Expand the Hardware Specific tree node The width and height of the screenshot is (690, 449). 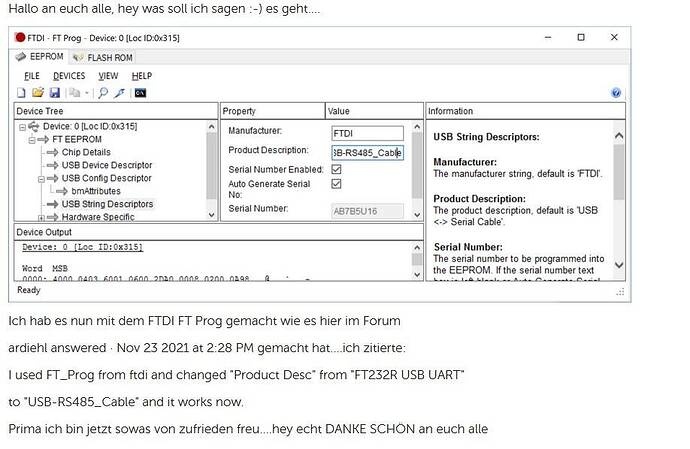(x=41, y=217)
